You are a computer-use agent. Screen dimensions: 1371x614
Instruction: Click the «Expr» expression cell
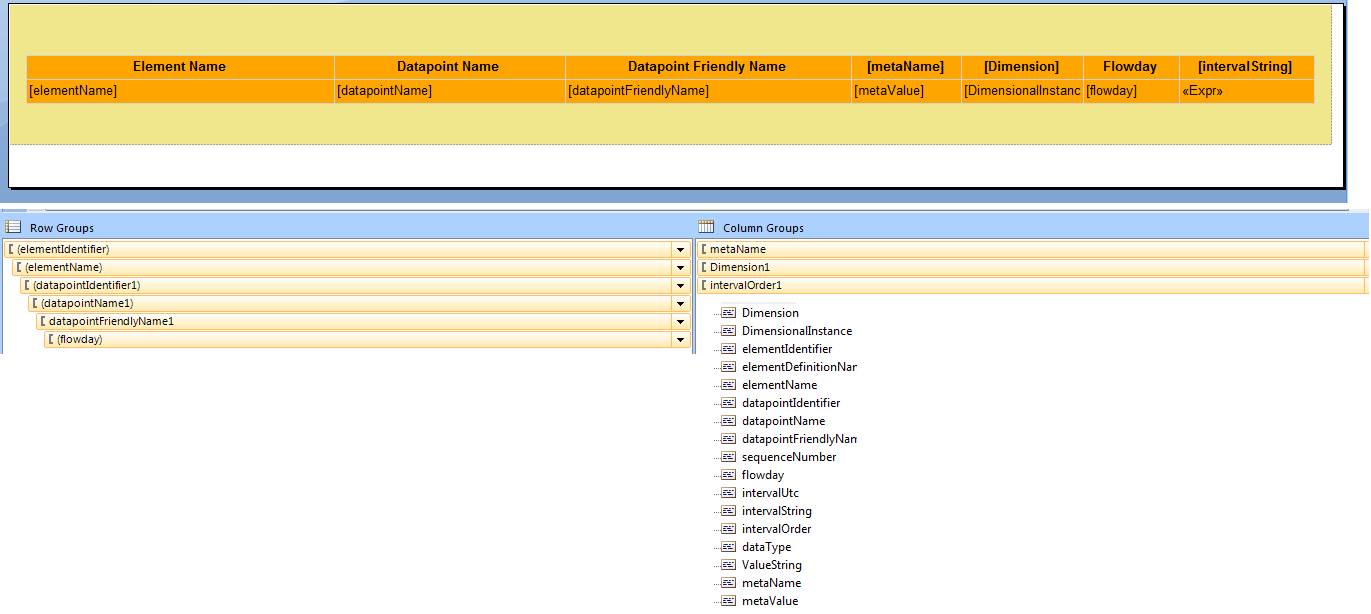tap(1246, 91)
